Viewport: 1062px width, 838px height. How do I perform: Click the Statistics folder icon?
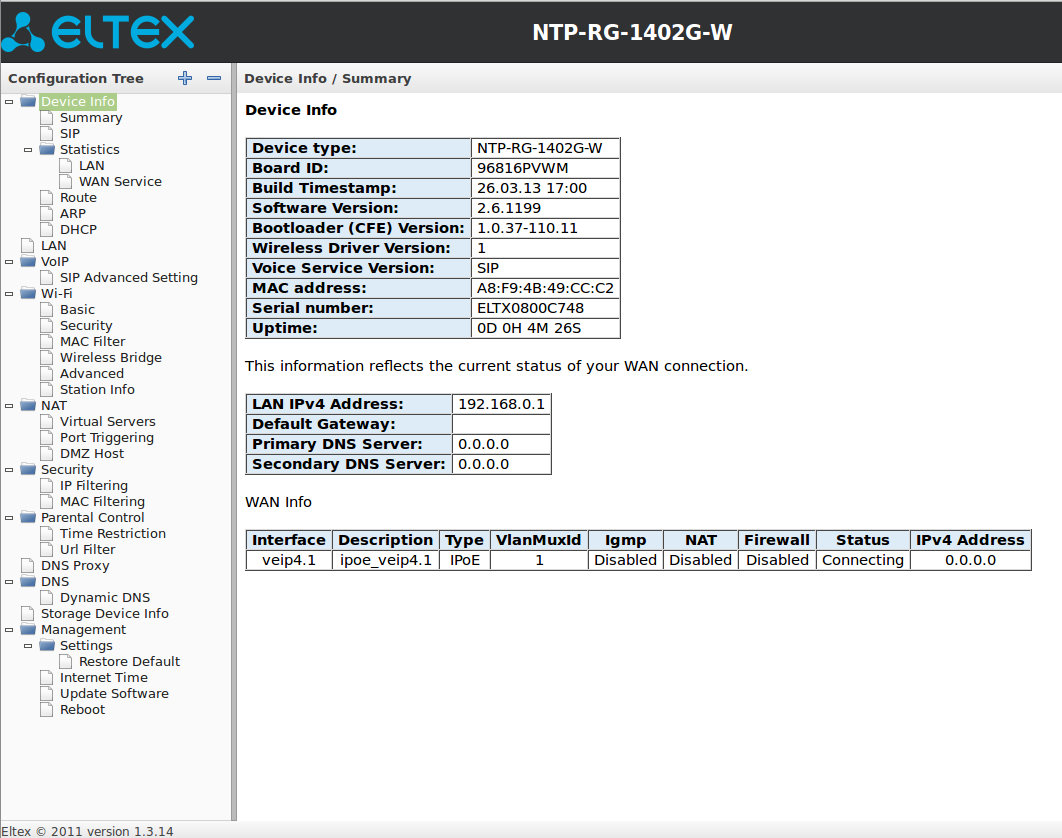pyautogui.click(x=47, y=150)
